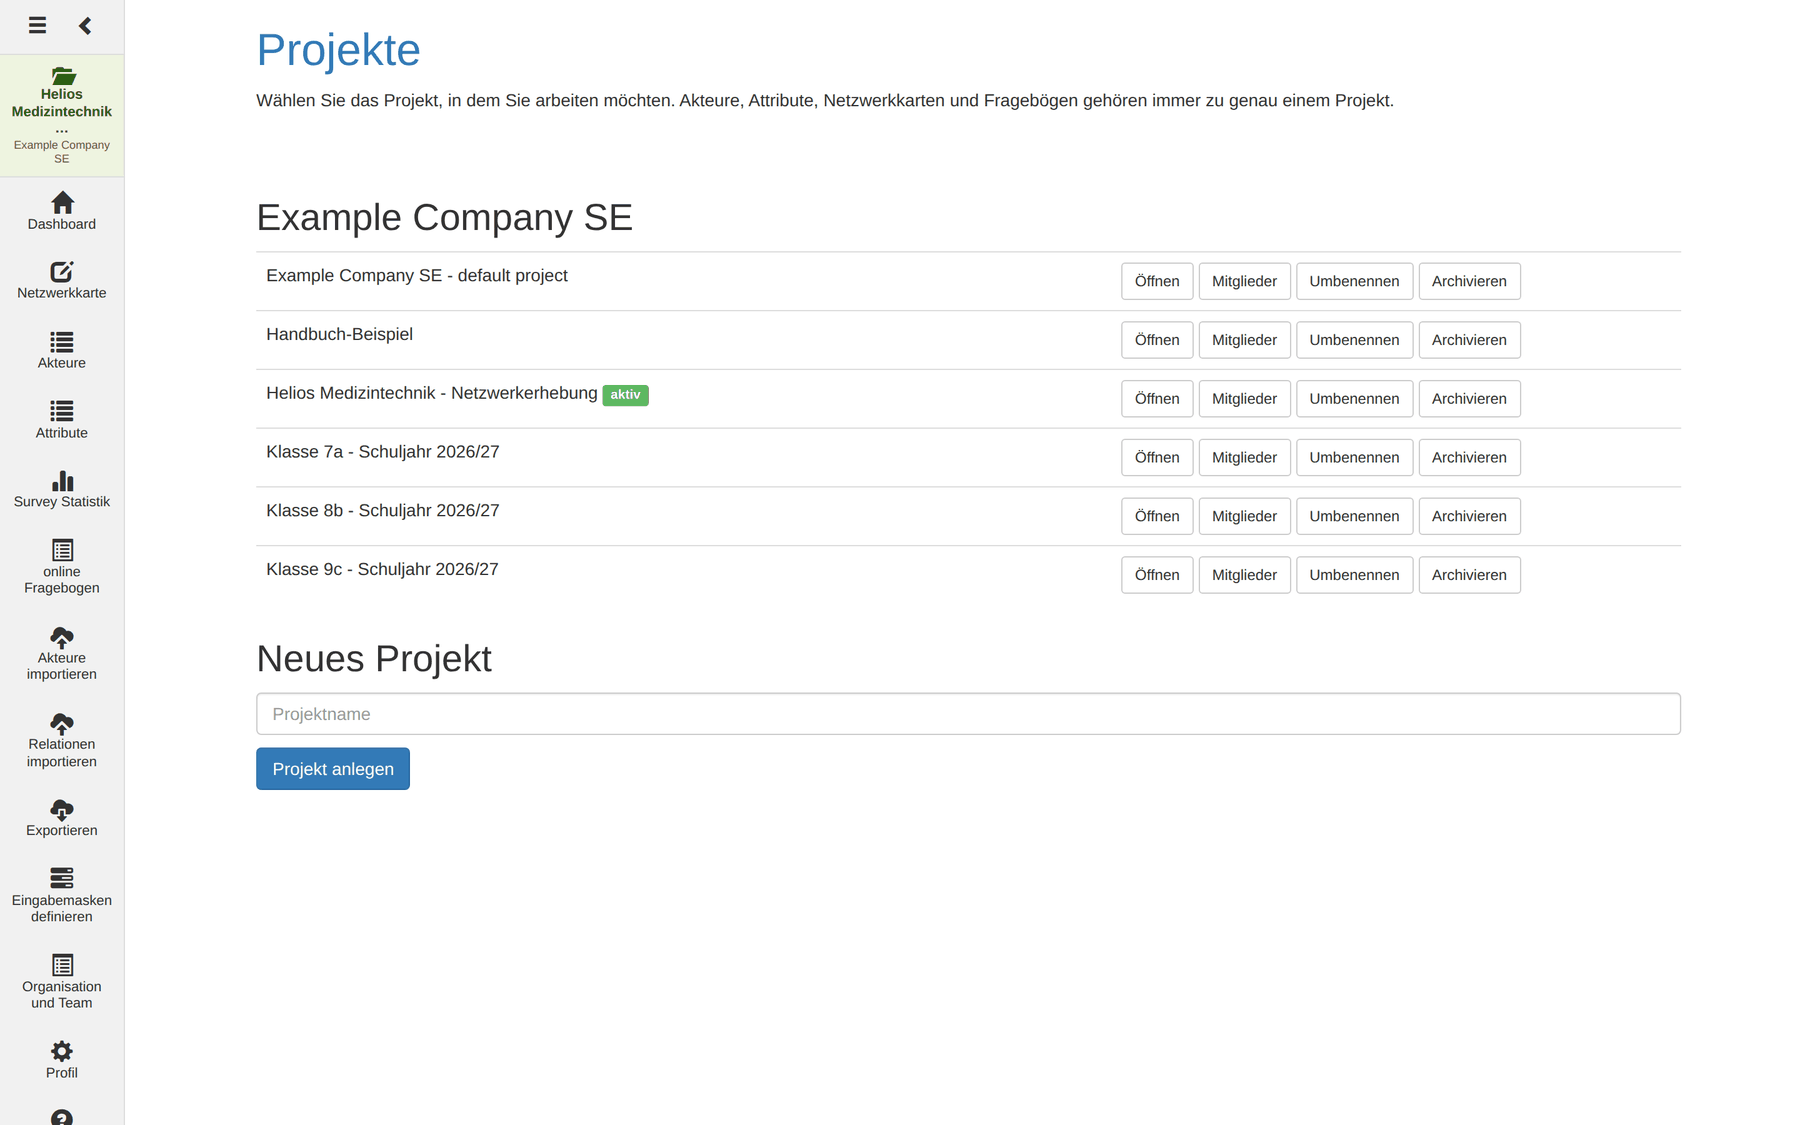Screen dimensions: 1800x1125
Task: Open the hamburger menu icon
Action: pos(37,26)
